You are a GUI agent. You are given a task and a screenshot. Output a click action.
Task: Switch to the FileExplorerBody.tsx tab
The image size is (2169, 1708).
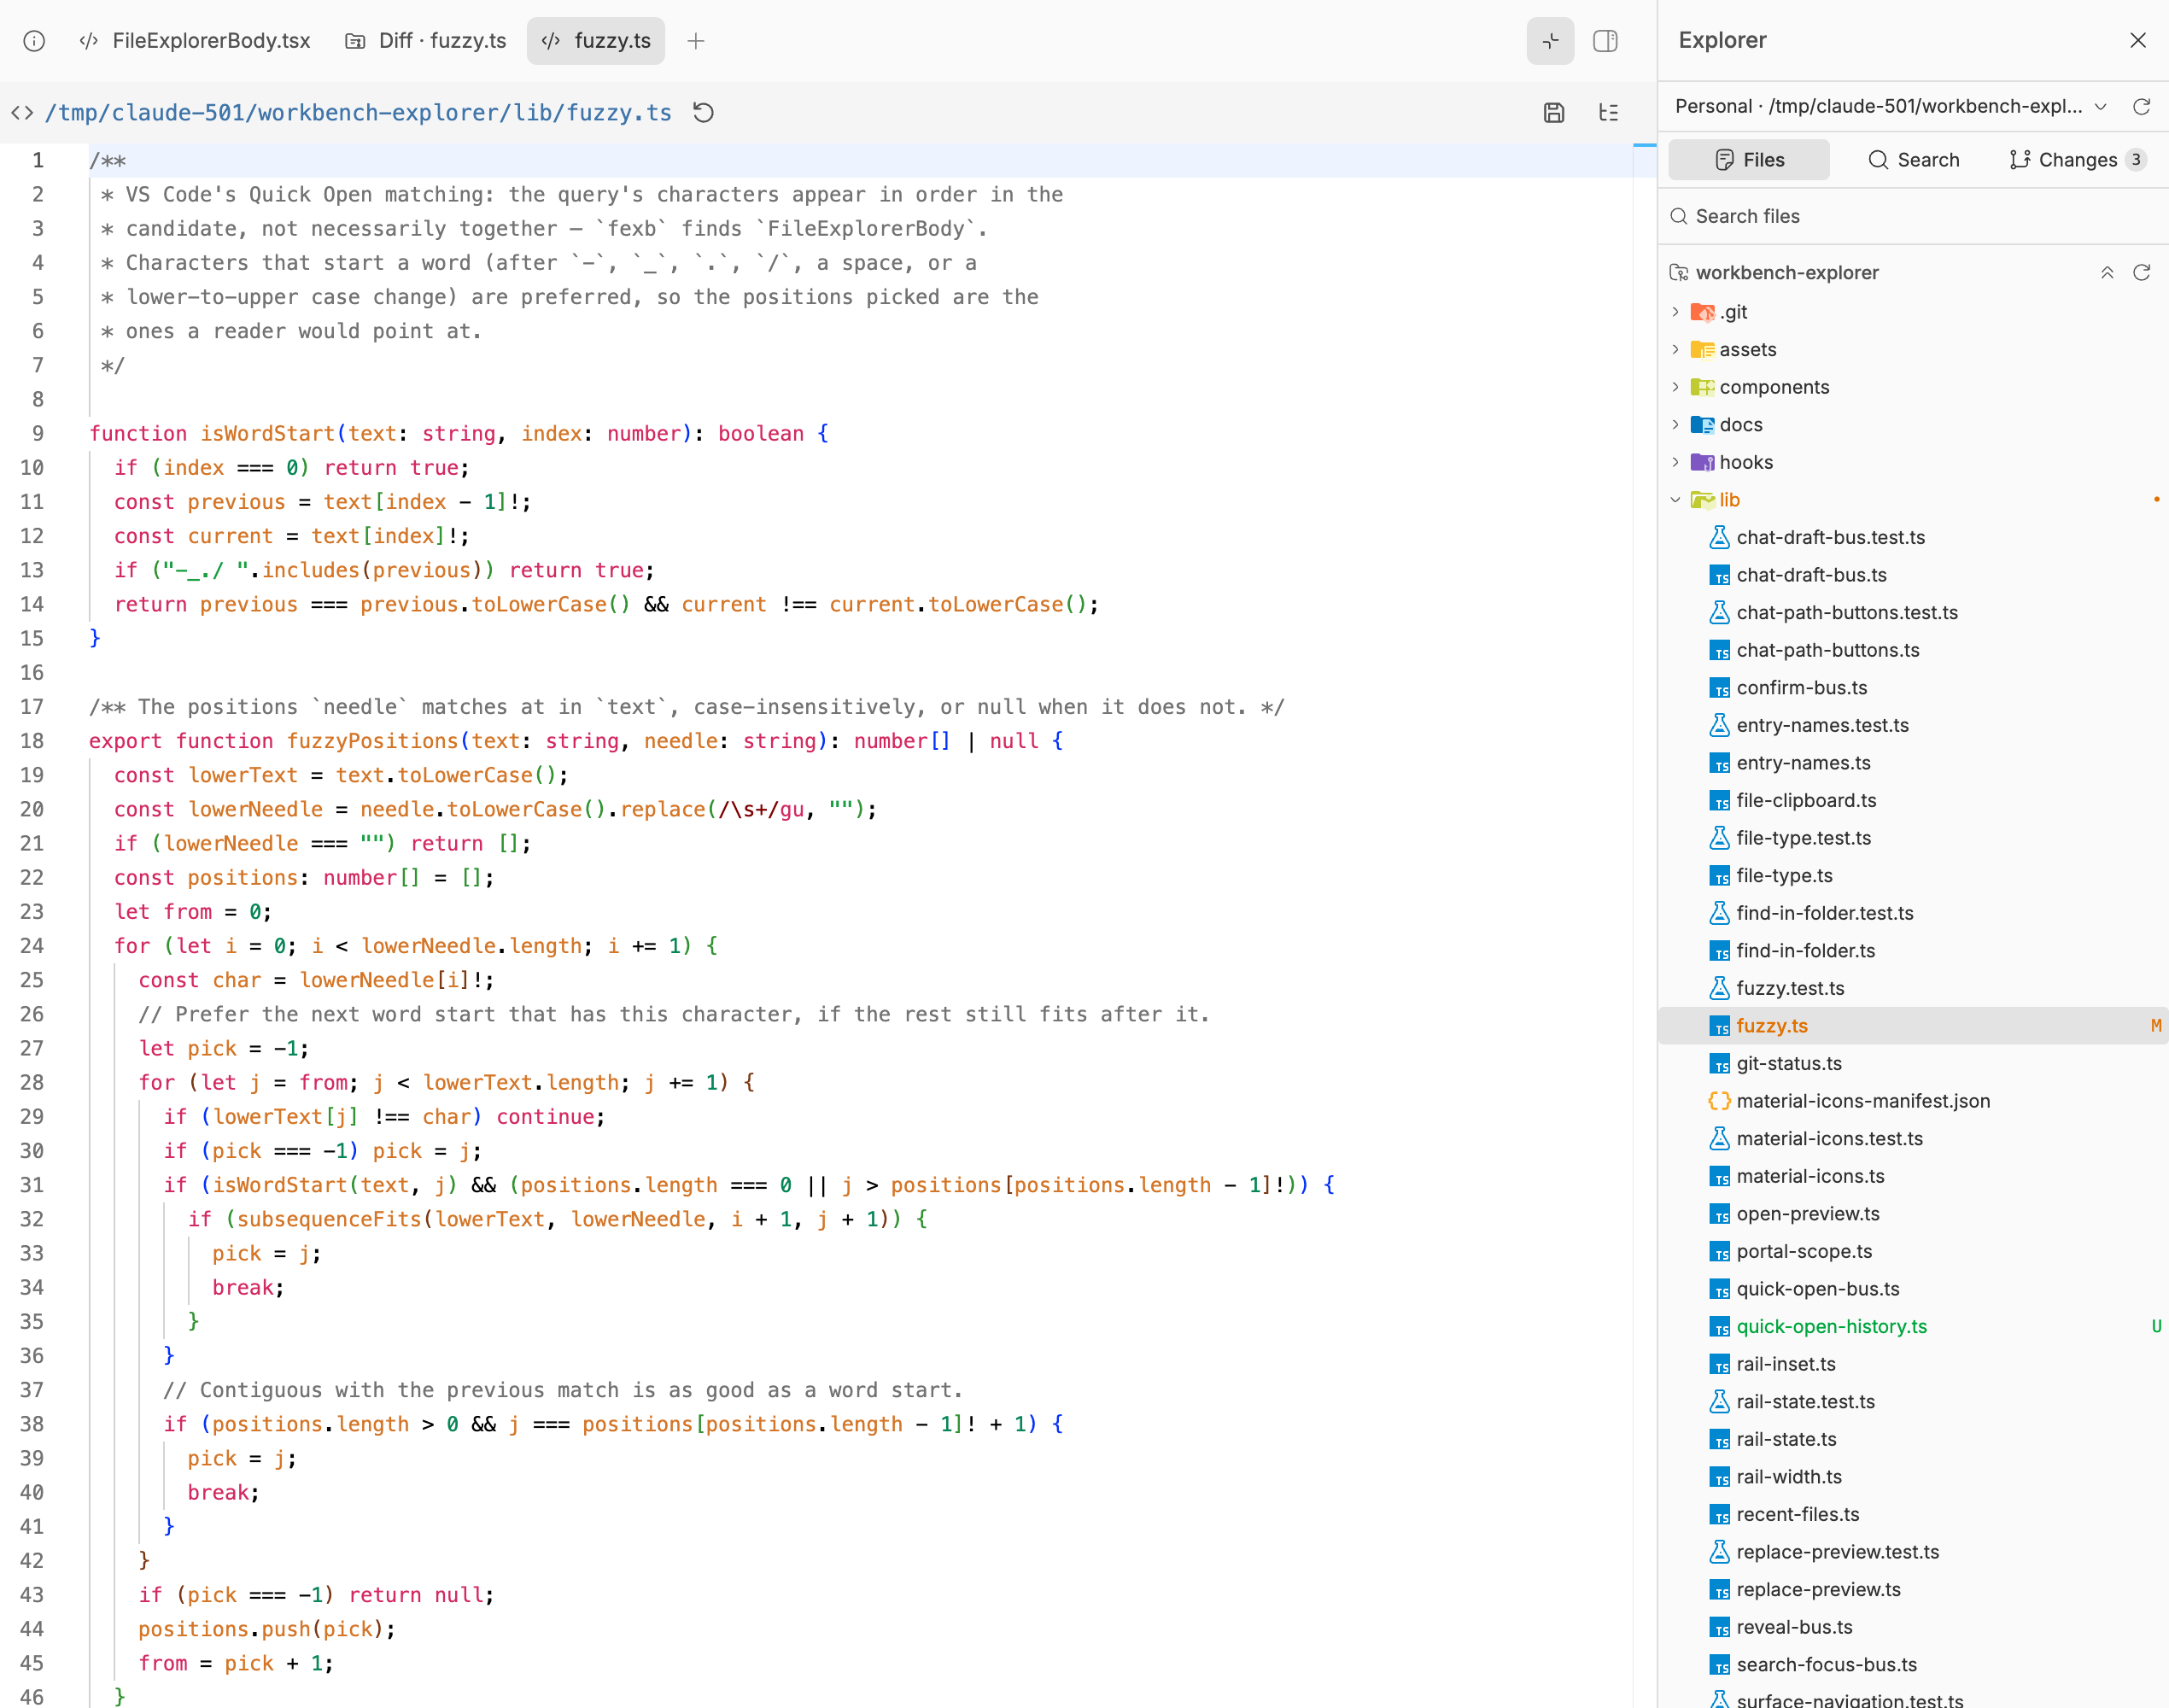click(196, 41)
